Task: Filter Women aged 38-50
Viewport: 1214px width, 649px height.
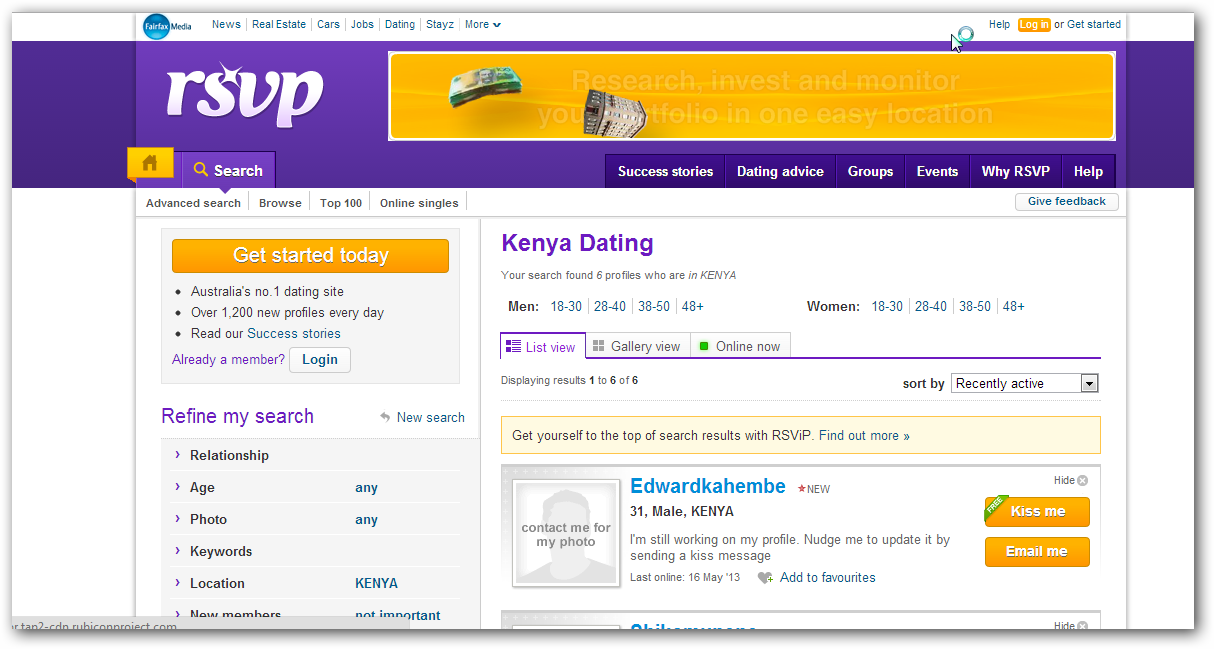Action: pos(975,307)
